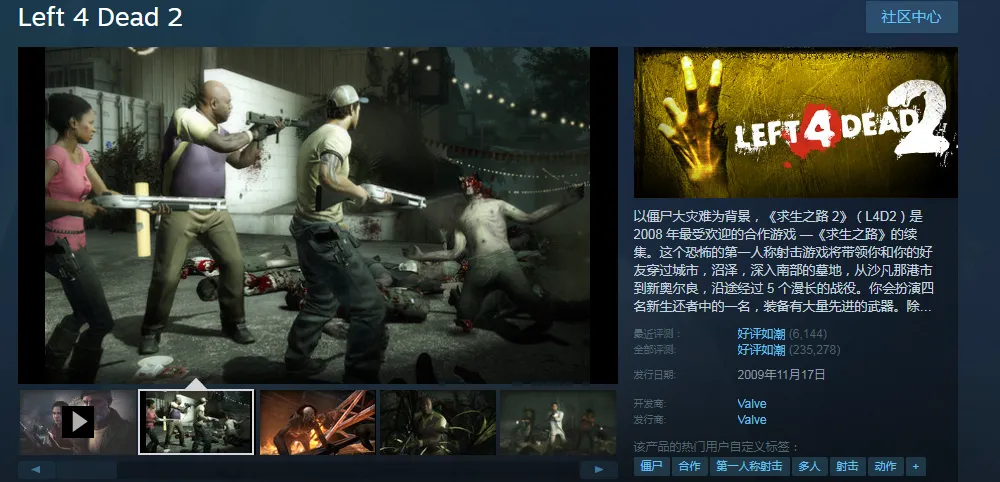Select the 第一人称射击 tag
The width and height of the screenshot is (1000, 482).
749,466
